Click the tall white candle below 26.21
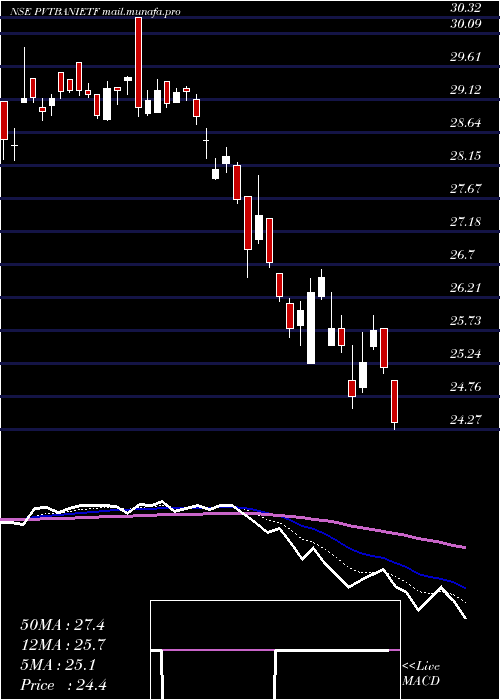Screen dimensions: 500x700 (x=311, y=328)
